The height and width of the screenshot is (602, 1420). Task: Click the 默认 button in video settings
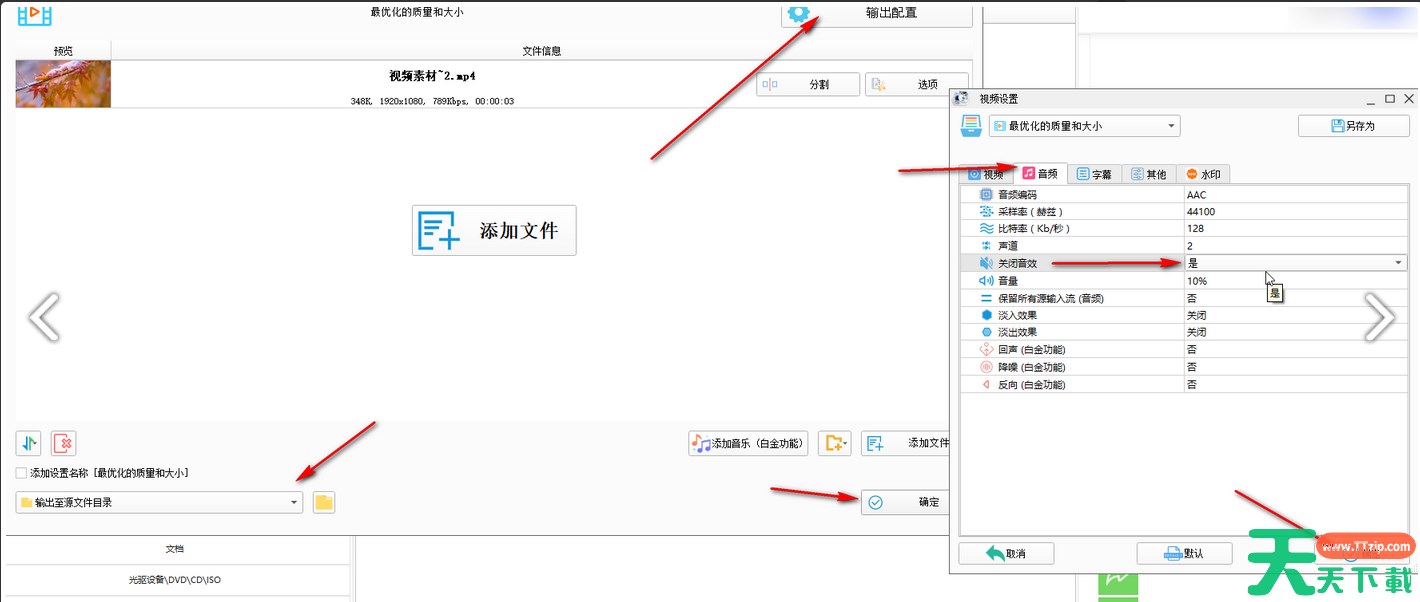[1184, 553]
